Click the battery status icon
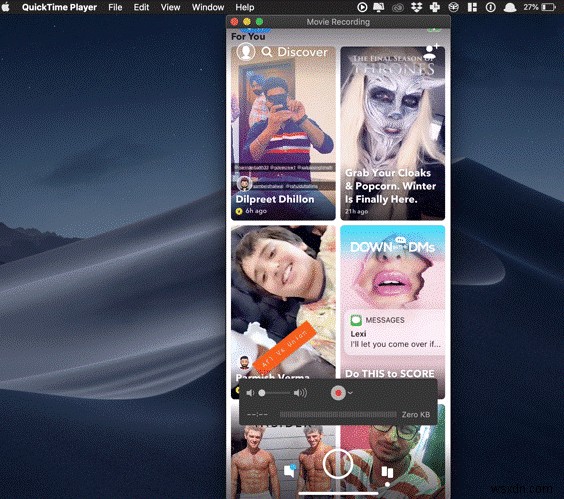 pos(549,7)
